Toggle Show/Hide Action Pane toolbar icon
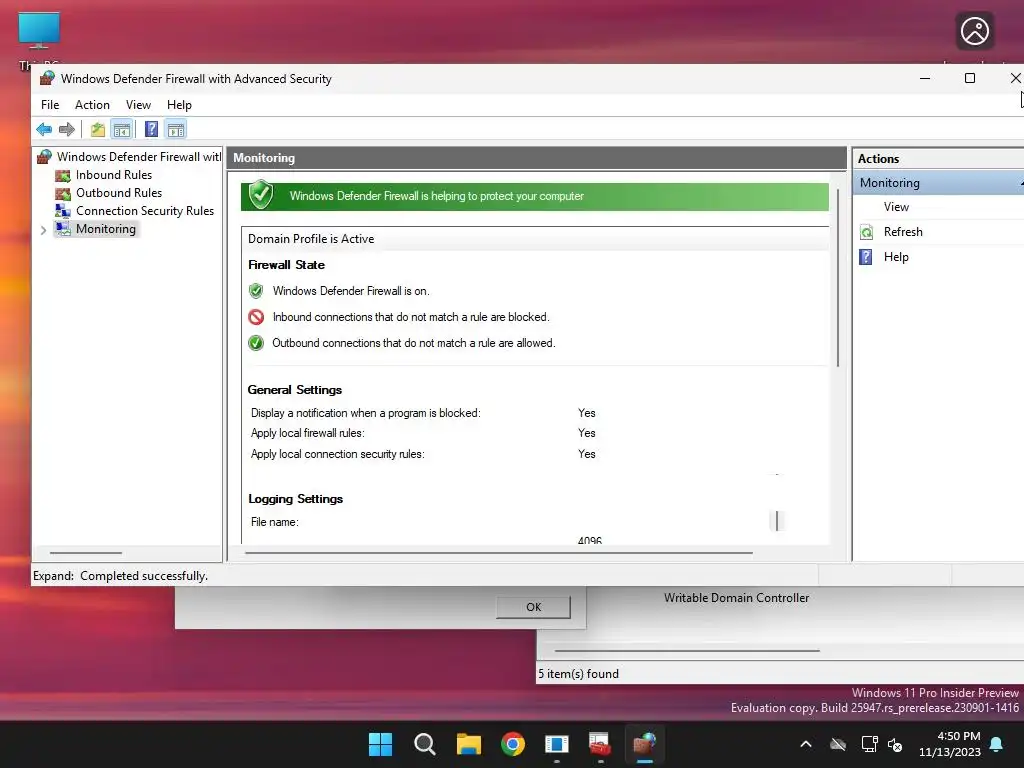 (x=176, y=129)
